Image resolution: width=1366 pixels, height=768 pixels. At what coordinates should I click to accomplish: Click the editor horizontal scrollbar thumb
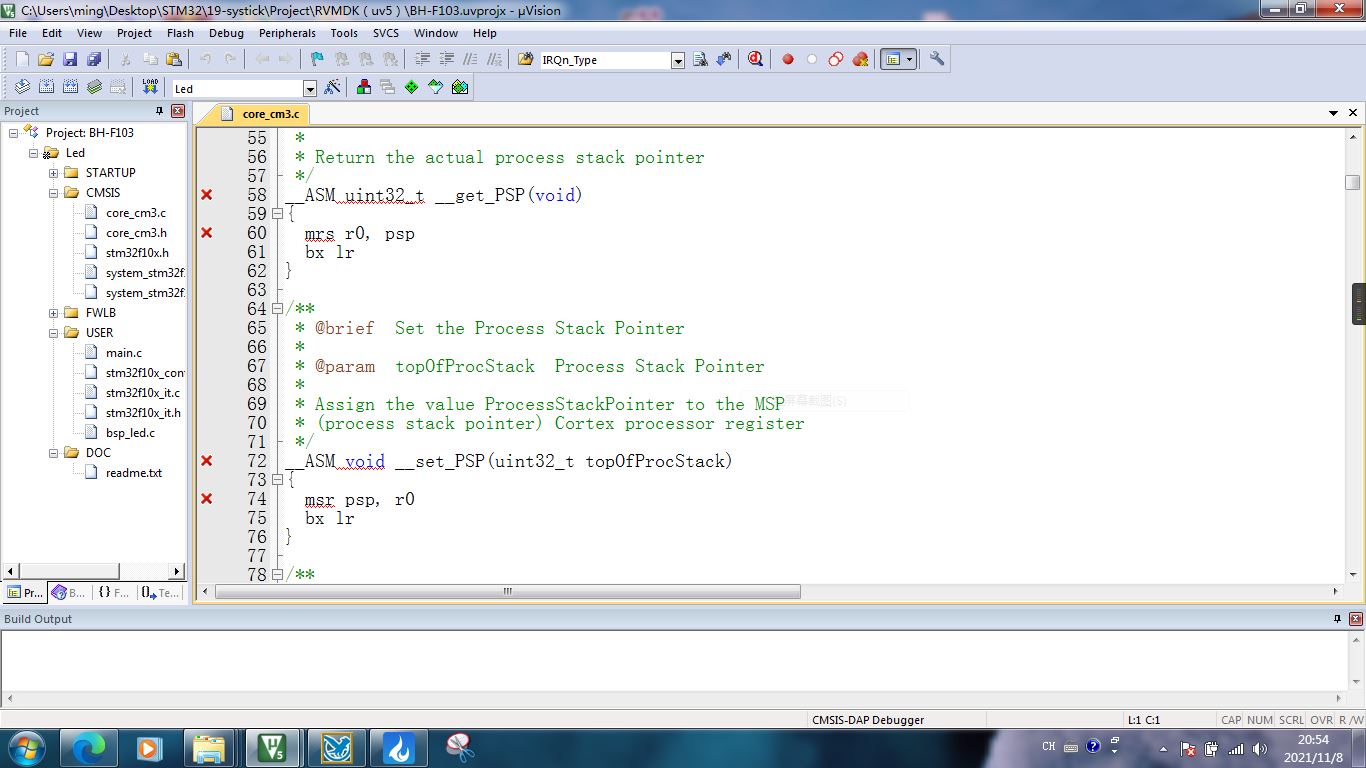click(508, 592)
